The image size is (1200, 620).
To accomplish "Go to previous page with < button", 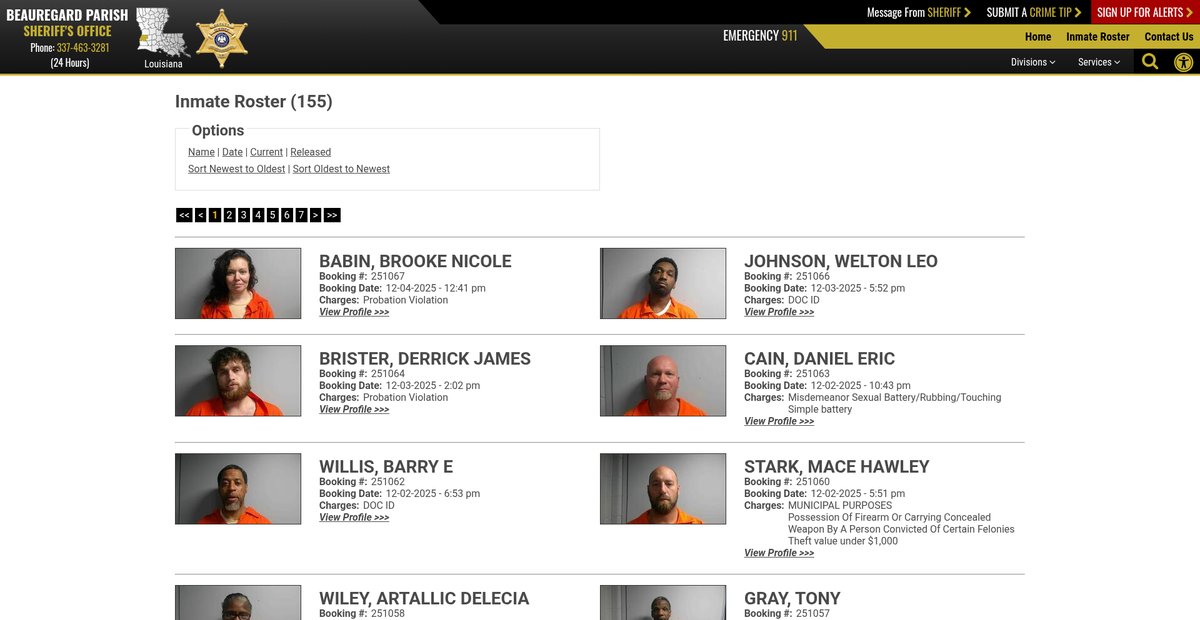I will (x=201, y=215).
